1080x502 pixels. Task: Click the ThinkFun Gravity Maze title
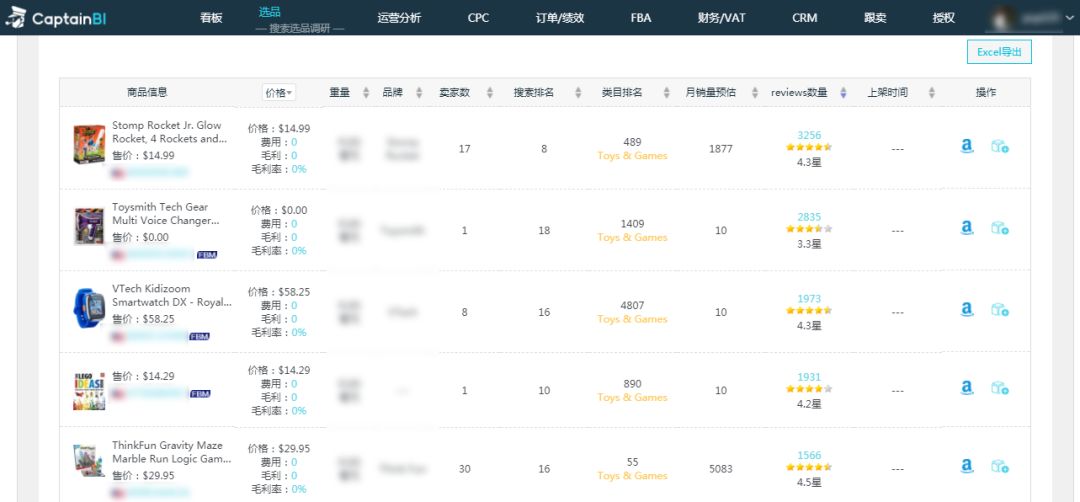[172, 452]
